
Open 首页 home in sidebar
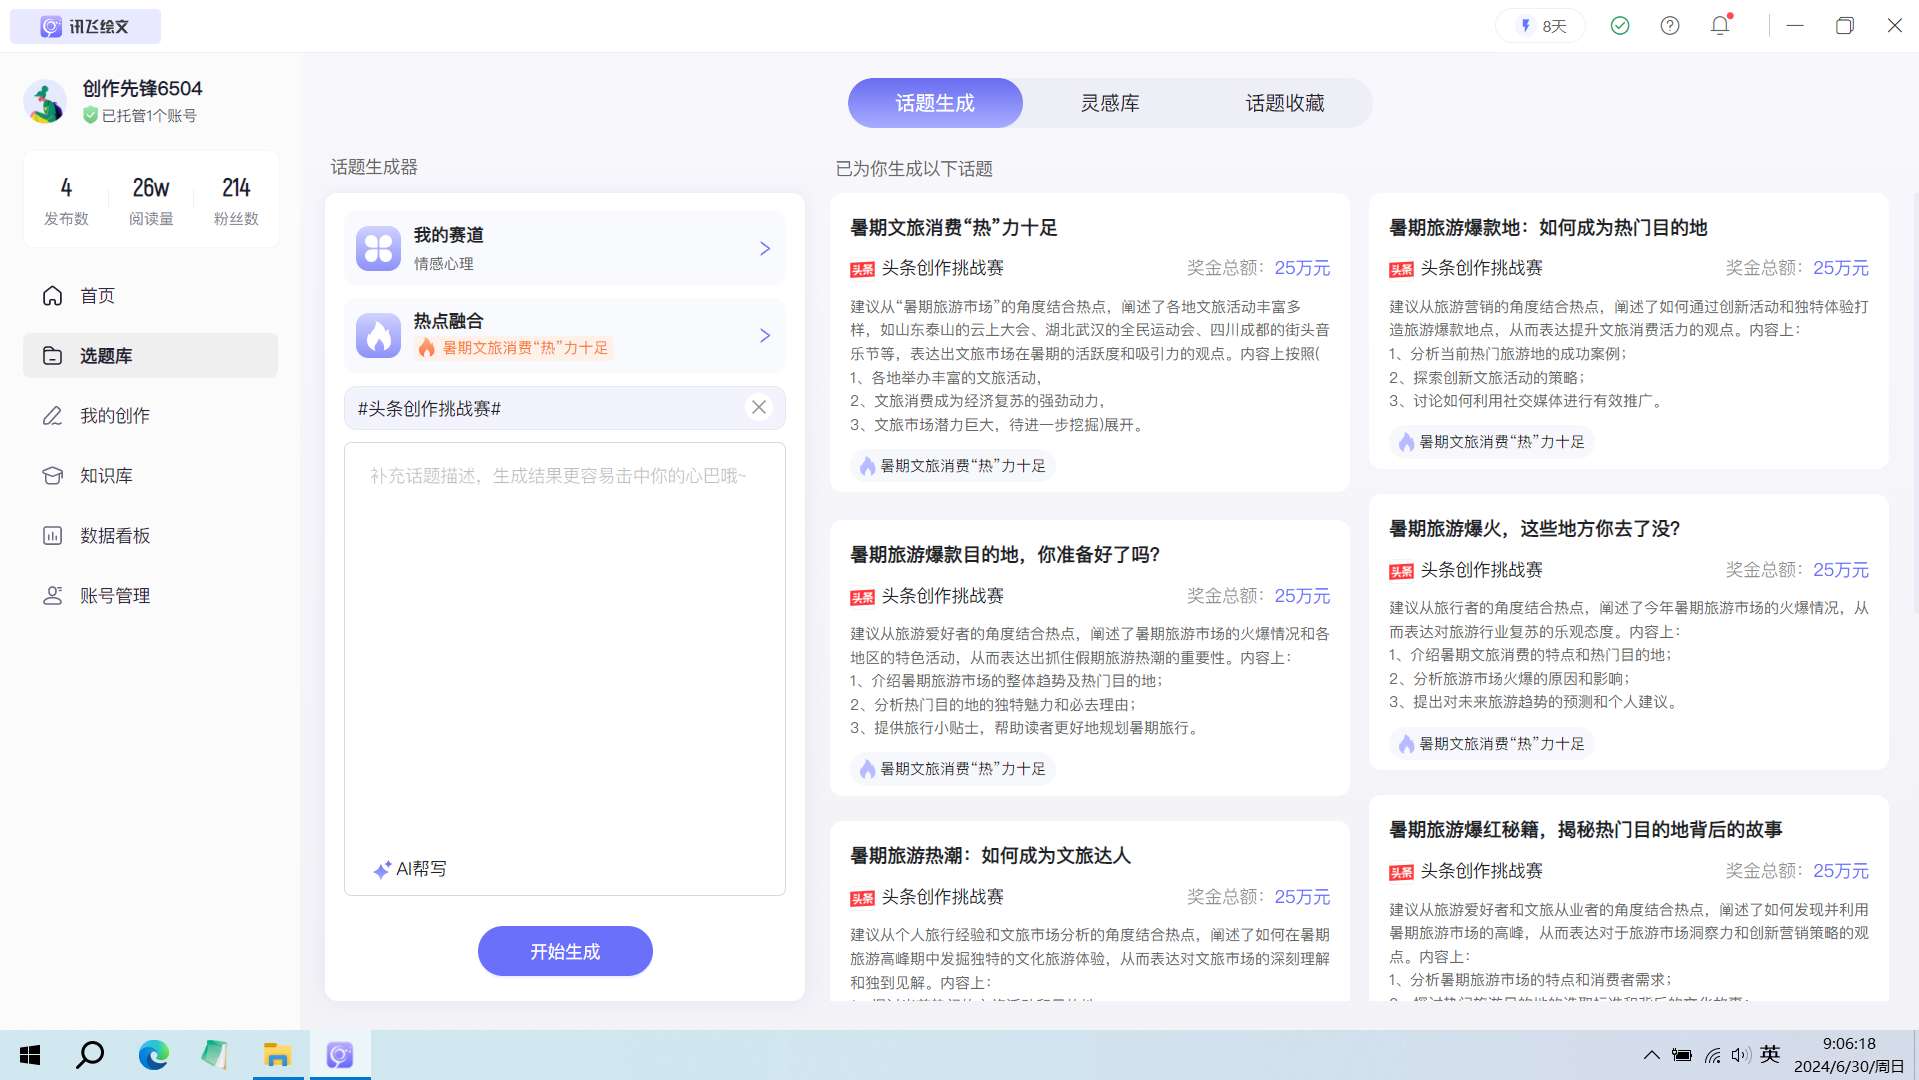(x=97, y=296)
